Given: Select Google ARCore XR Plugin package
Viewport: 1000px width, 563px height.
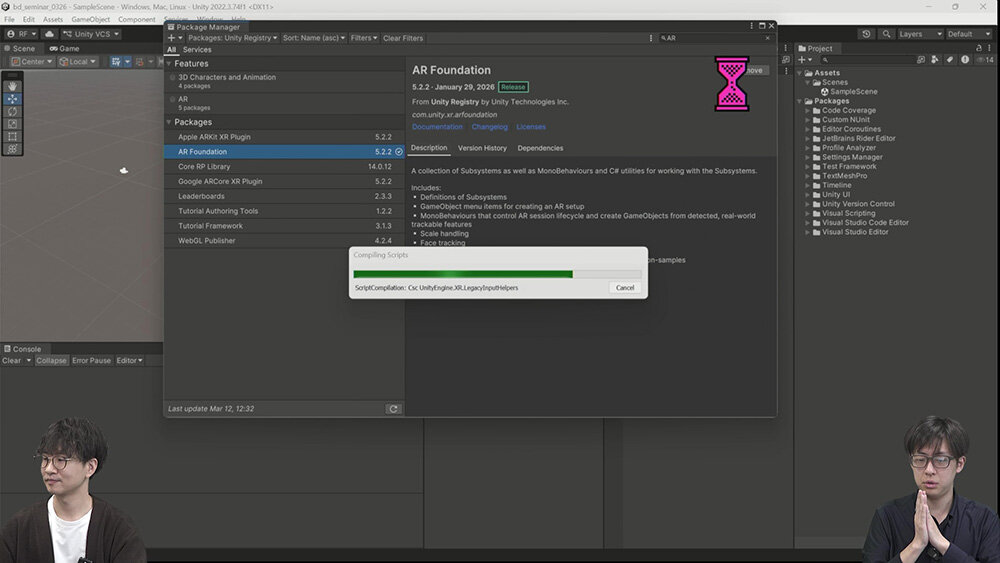Looking at the screenshot, I should [220, 181].
